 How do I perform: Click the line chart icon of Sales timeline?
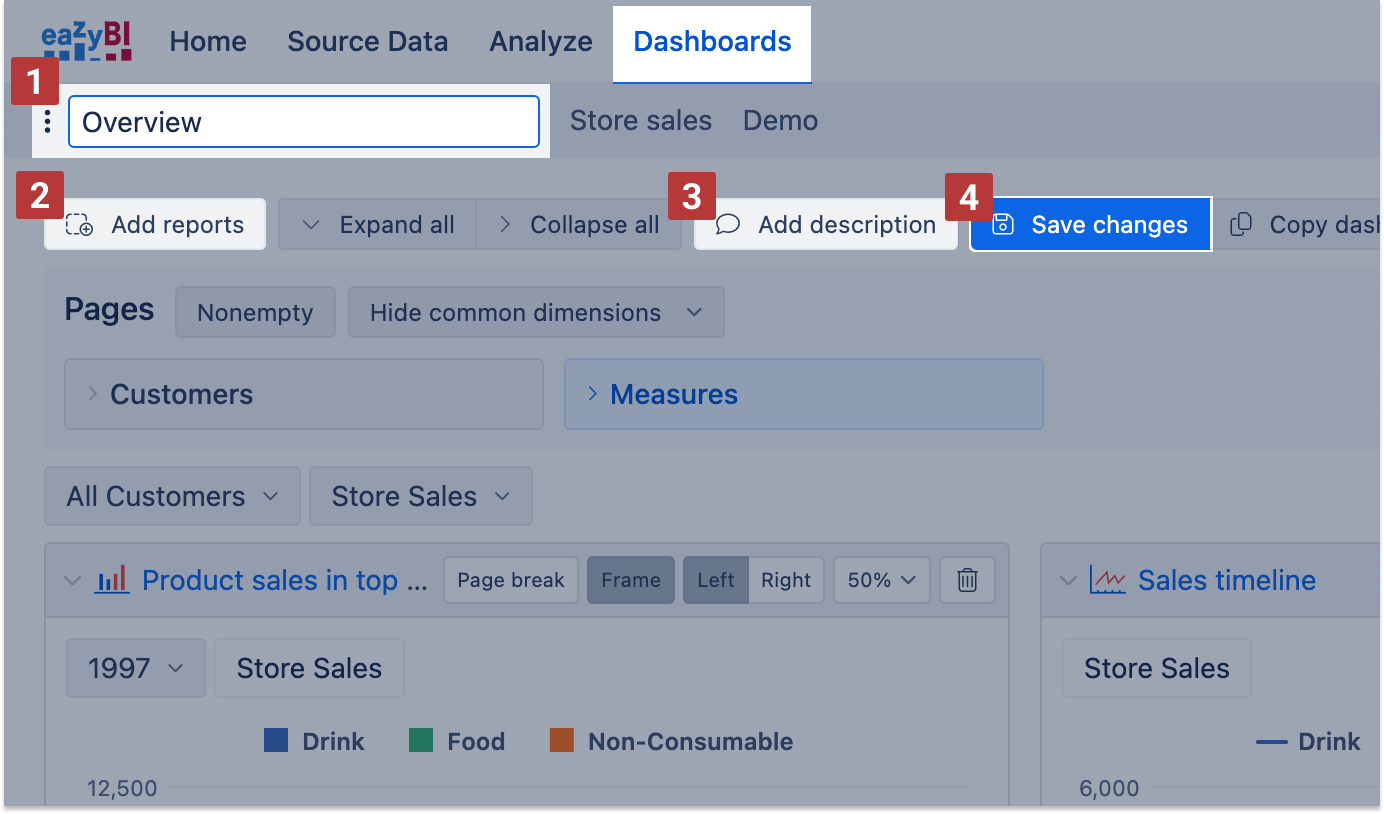point(1108,580)
